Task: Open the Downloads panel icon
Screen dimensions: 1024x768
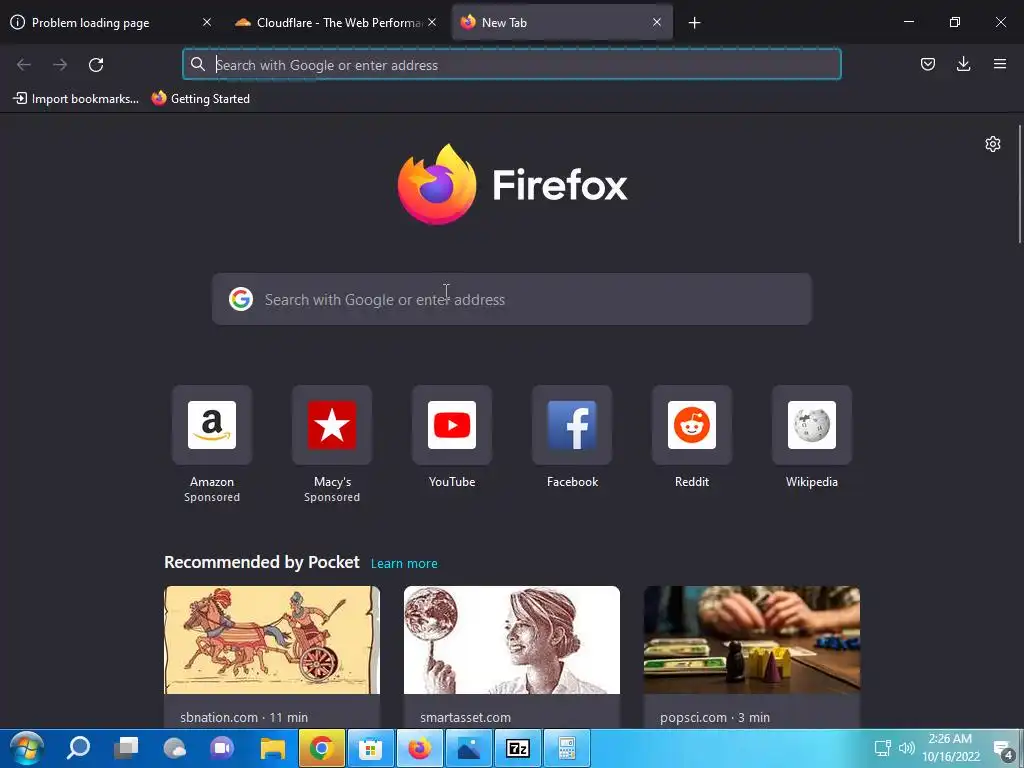Action: (963, 64)
